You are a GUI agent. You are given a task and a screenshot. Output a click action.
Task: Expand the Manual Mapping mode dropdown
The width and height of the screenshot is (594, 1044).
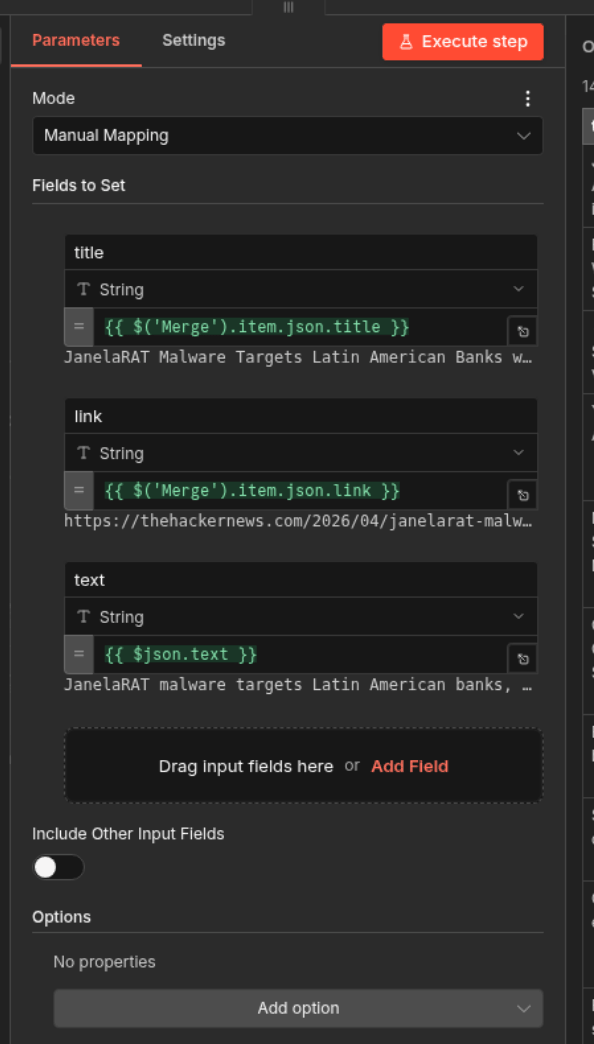288,136
